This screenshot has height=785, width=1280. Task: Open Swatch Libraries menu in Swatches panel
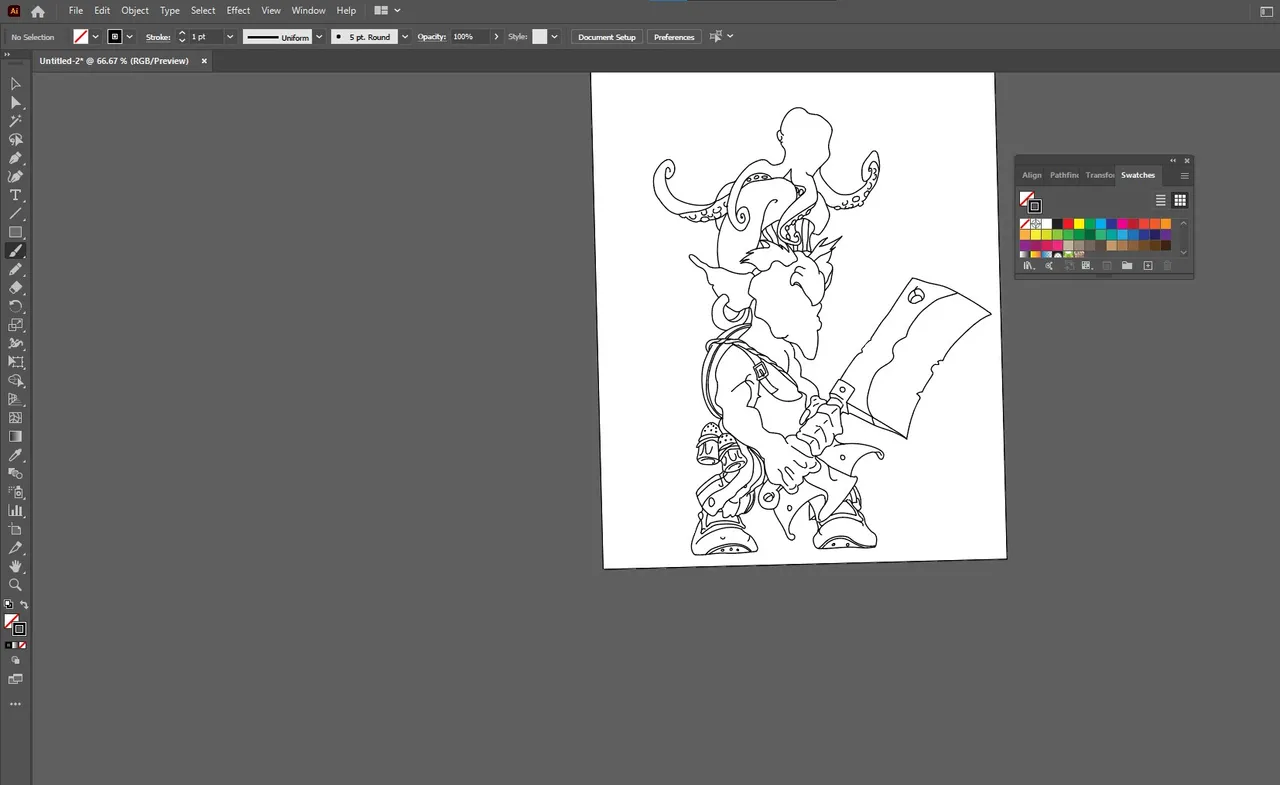click(1029, 265)
